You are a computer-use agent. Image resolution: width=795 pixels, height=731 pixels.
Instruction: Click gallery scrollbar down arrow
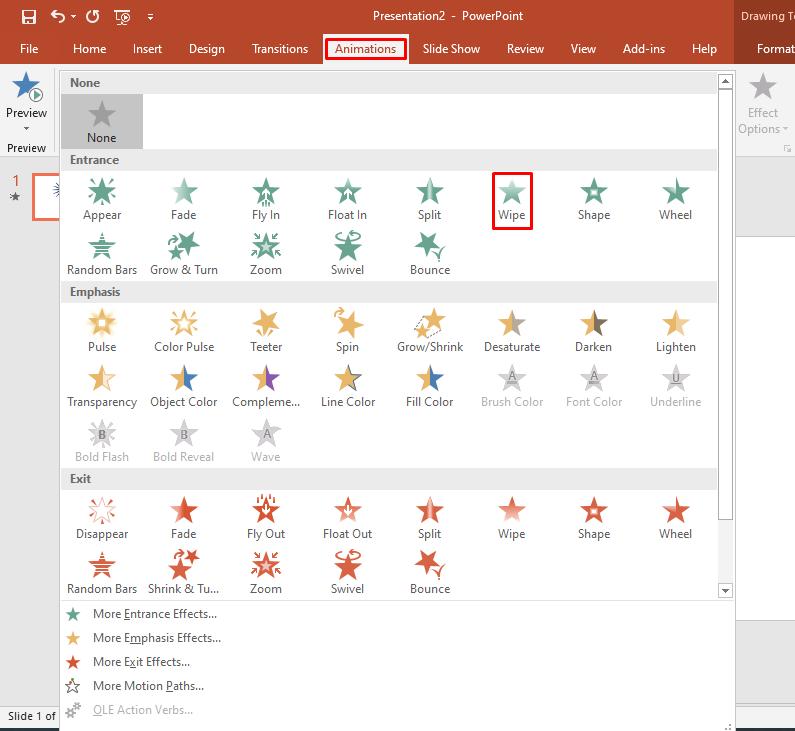[x=726, y=591]
